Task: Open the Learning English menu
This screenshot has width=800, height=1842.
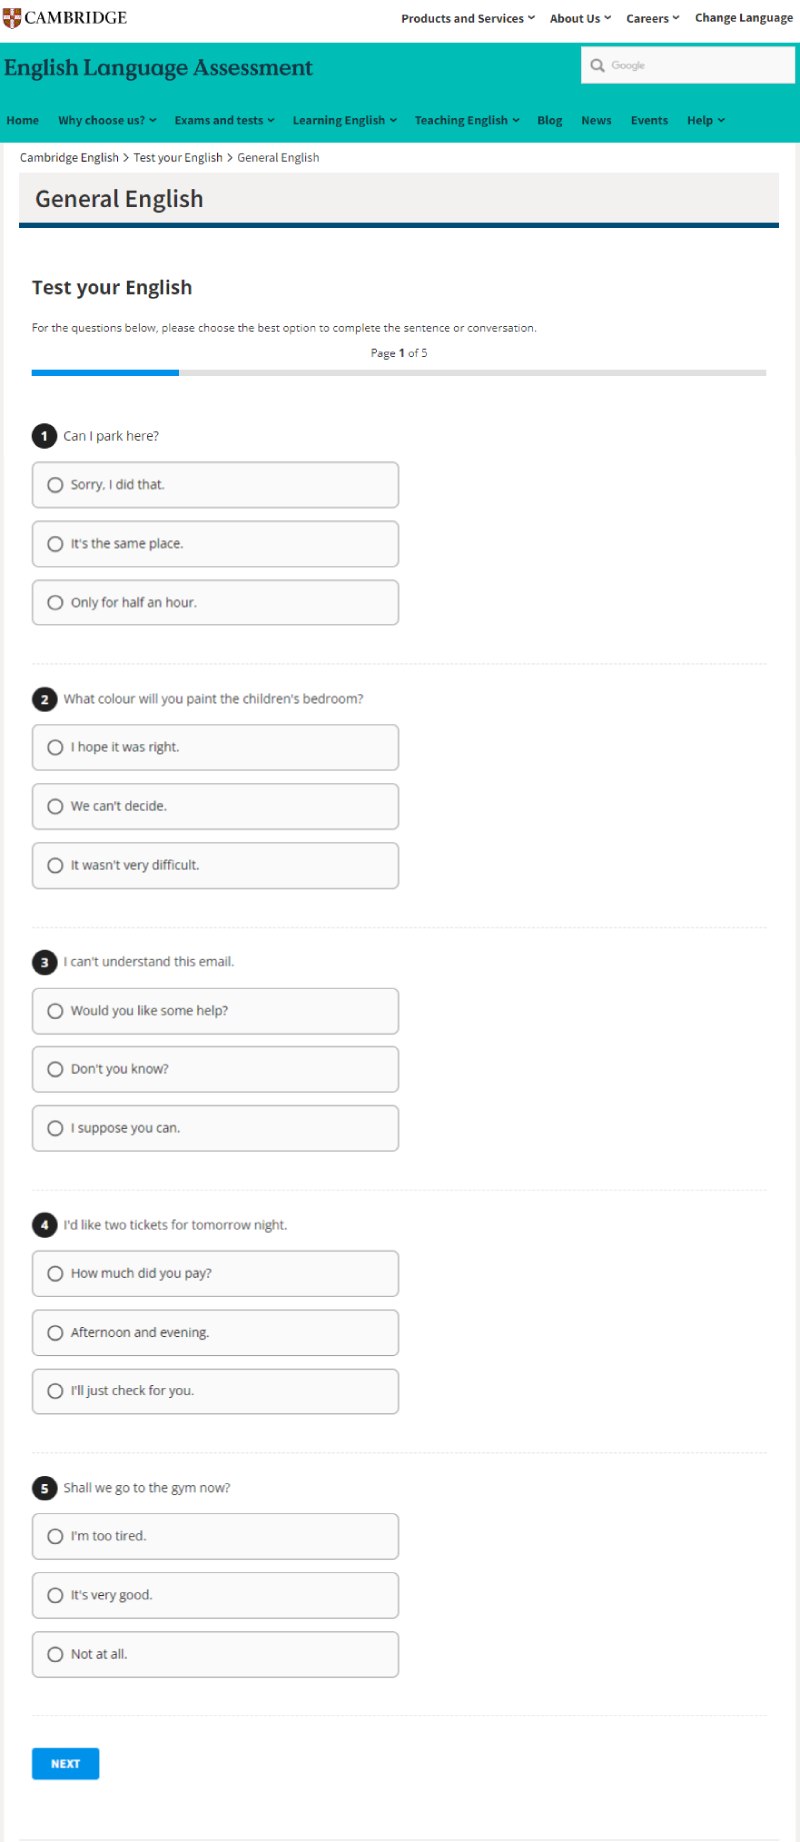Action: (345, 120)
